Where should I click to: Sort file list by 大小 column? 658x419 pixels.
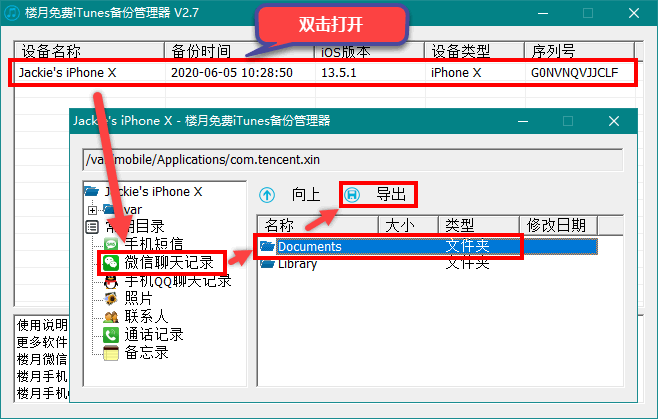click(x=408, y=225)
